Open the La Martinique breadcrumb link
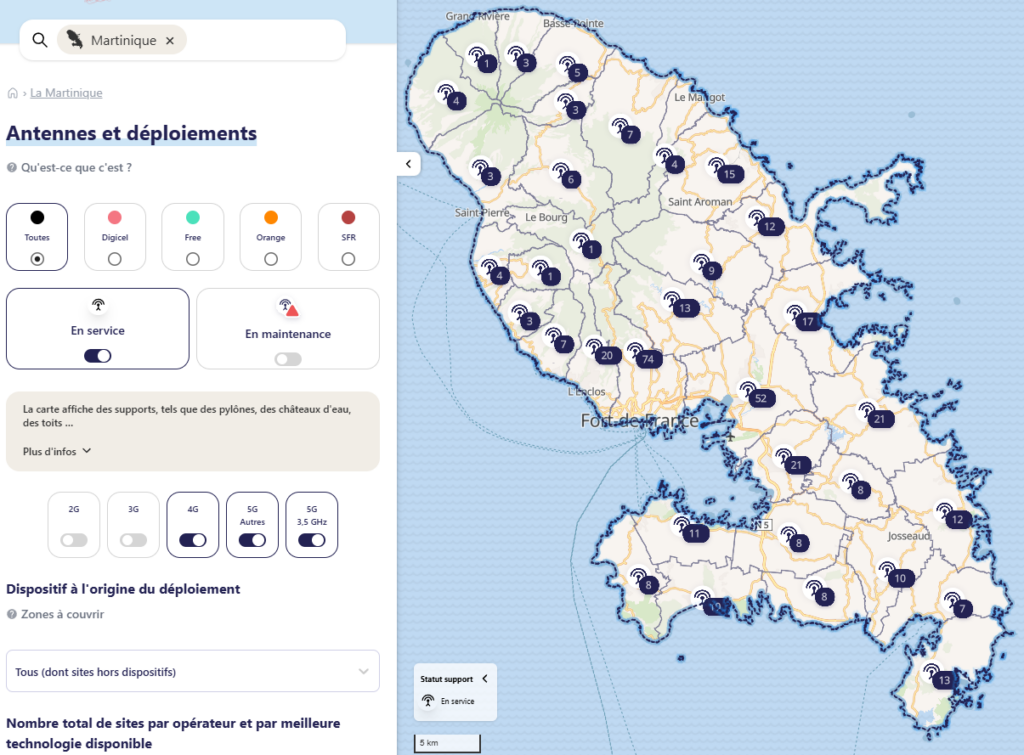Viewport: 1024px width, 755px height. coord(66,93)
